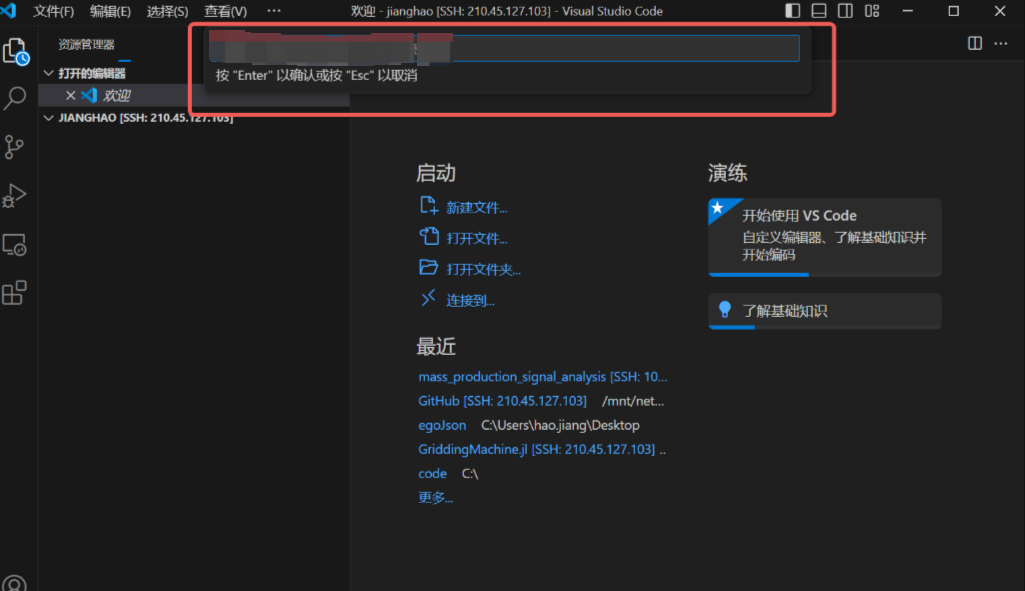Click 更多... to show more recents

pos(435,498)
